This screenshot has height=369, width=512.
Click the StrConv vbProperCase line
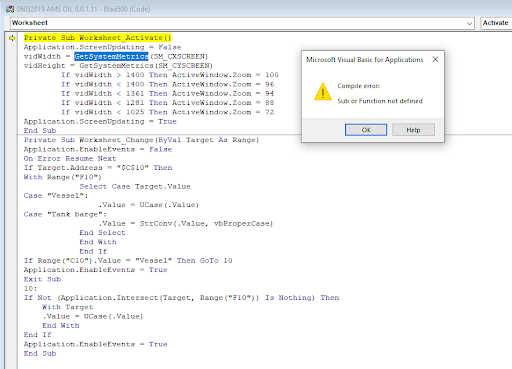pyautogui.click(x=186, y=224)
